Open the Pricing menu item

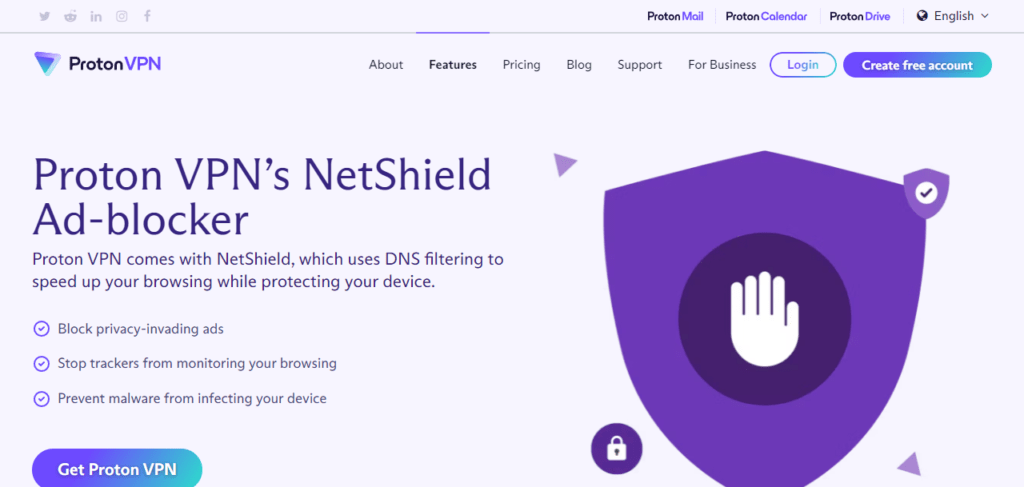point(521,65)
